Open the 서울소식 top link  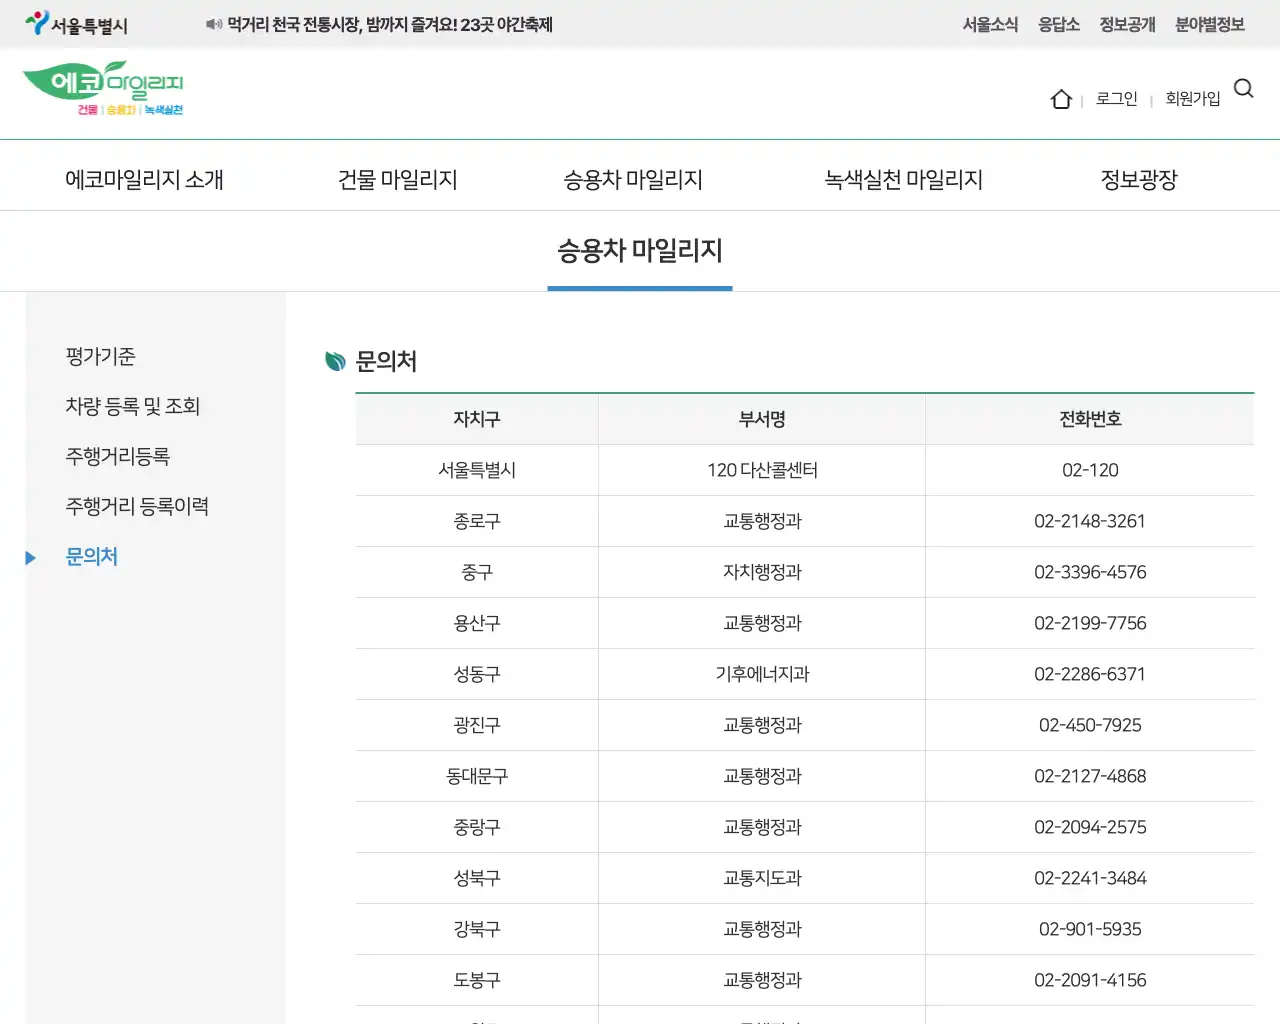pyautogui.click(x=990, y=25)
